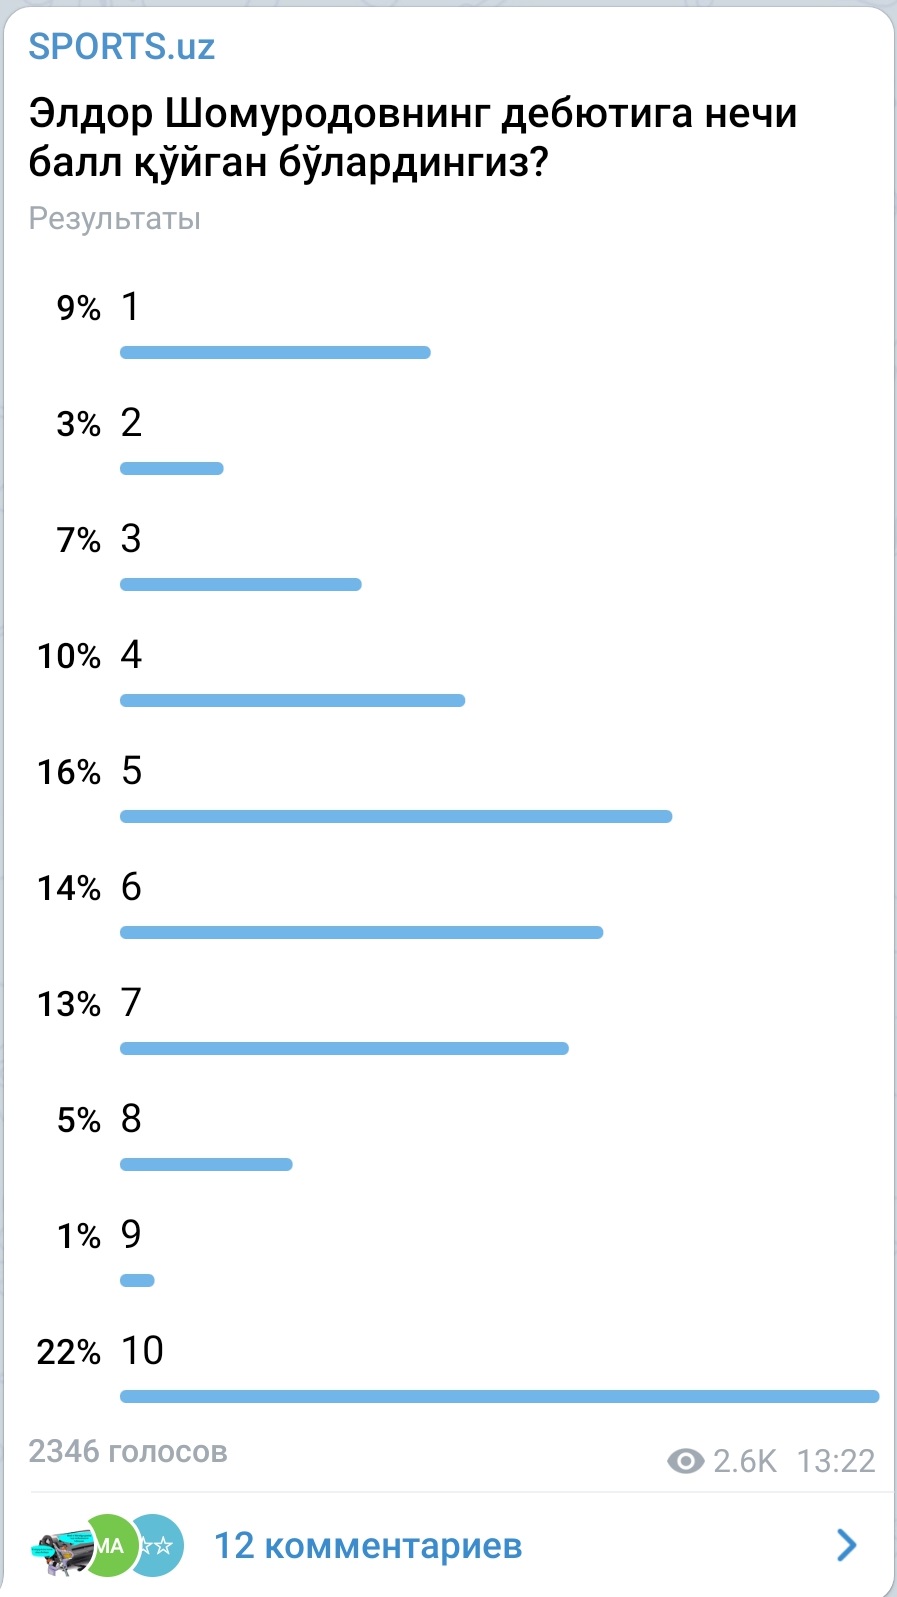The image size is (897, 1597).
Task: Click the 13% result bar for option 7
Action: [344, 1049]
